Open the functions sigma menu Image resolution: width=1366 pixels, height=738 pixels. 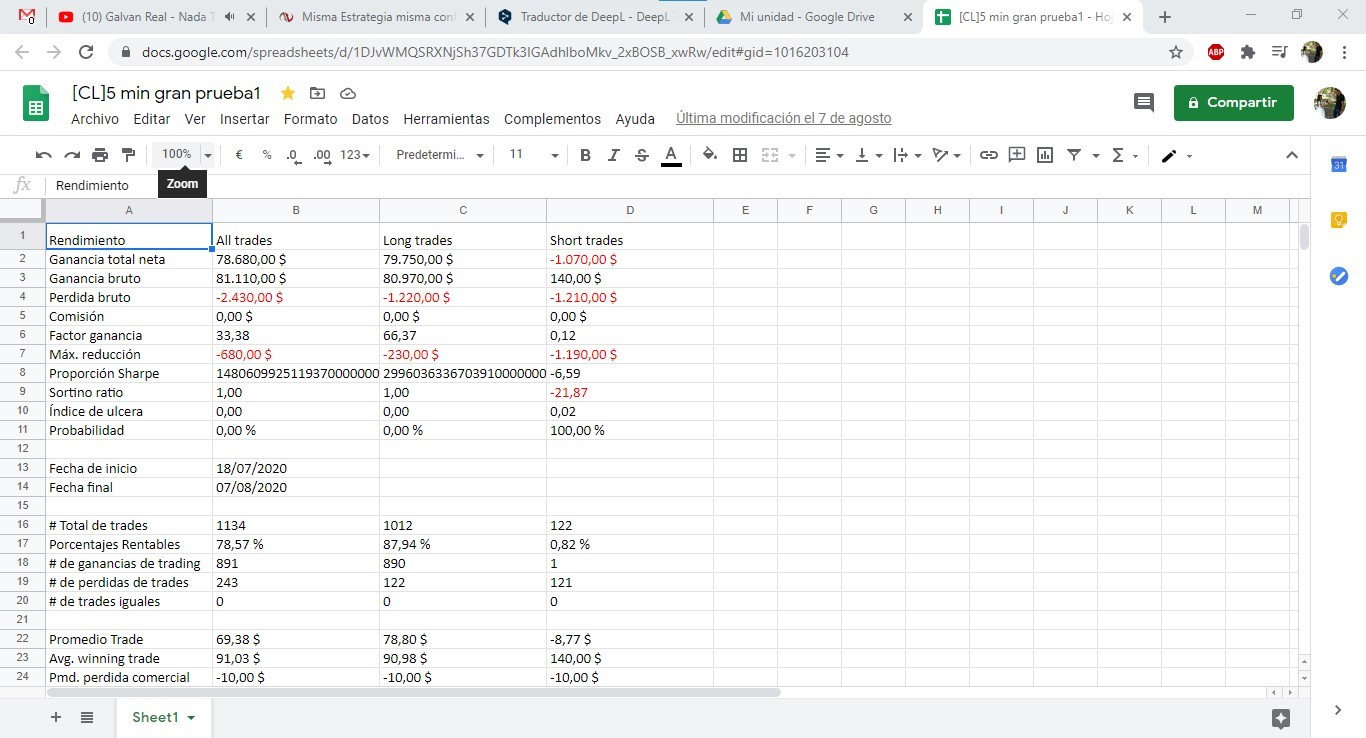click(x=1125, y=155)
